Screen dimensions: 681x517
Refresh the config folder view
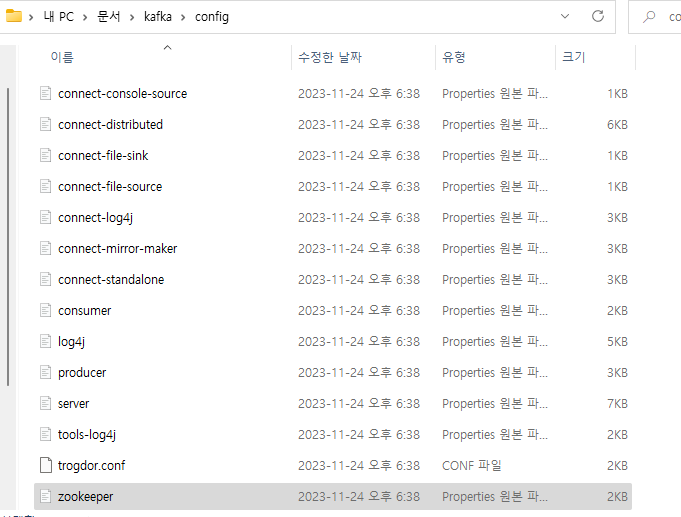coord(598,17)
